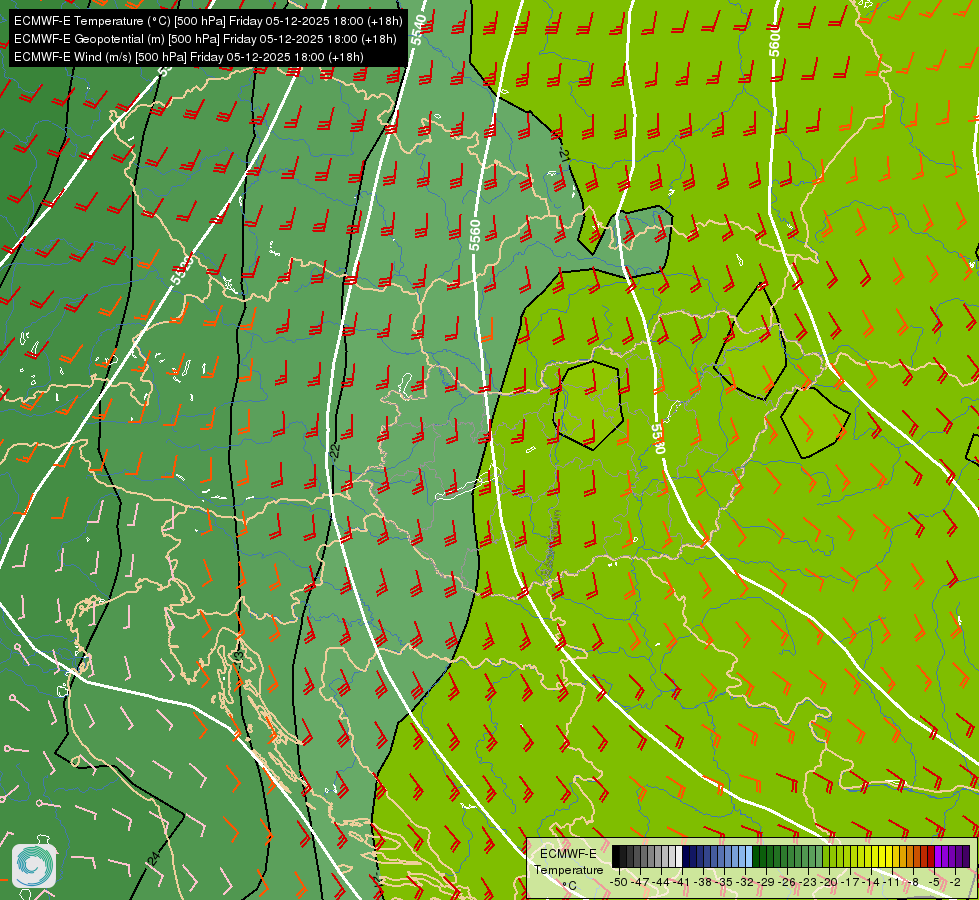
Task: Click the -11 legend tick label
Action: click(892, 882)
